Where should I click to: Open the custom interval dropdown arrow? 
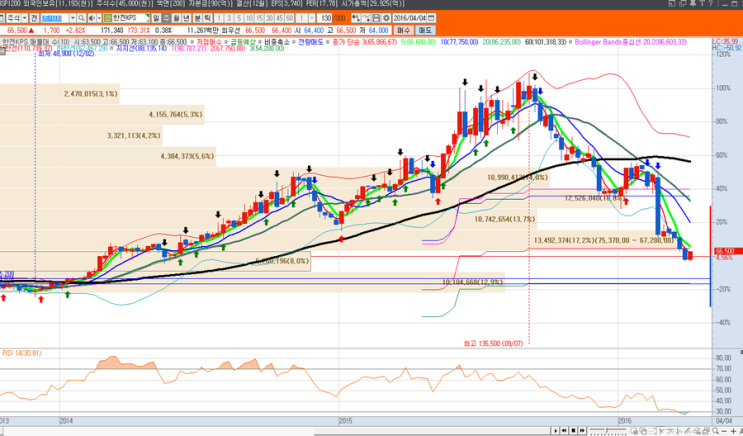tap(311, 18)
